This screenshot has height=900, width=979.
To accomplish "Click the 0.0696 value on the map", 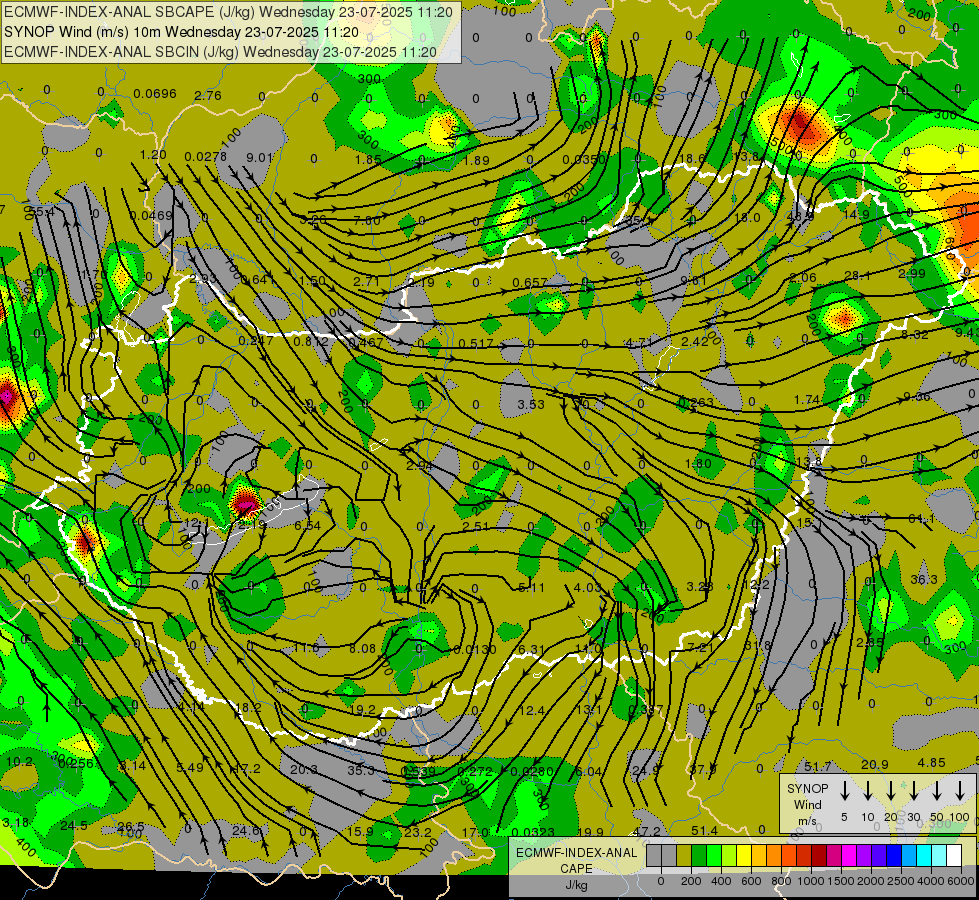I will click(155, 94).
